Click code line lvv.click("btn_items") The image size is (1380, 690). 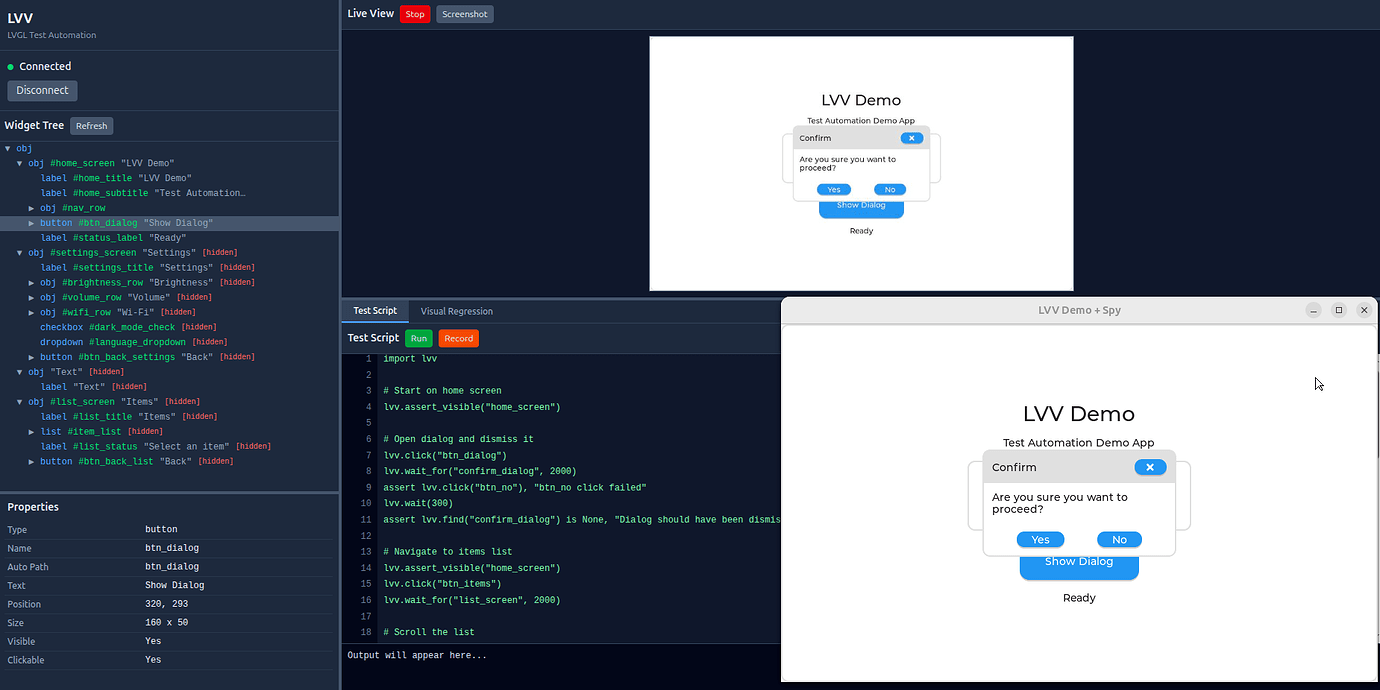pyautogui.click(x=442, y=584)
